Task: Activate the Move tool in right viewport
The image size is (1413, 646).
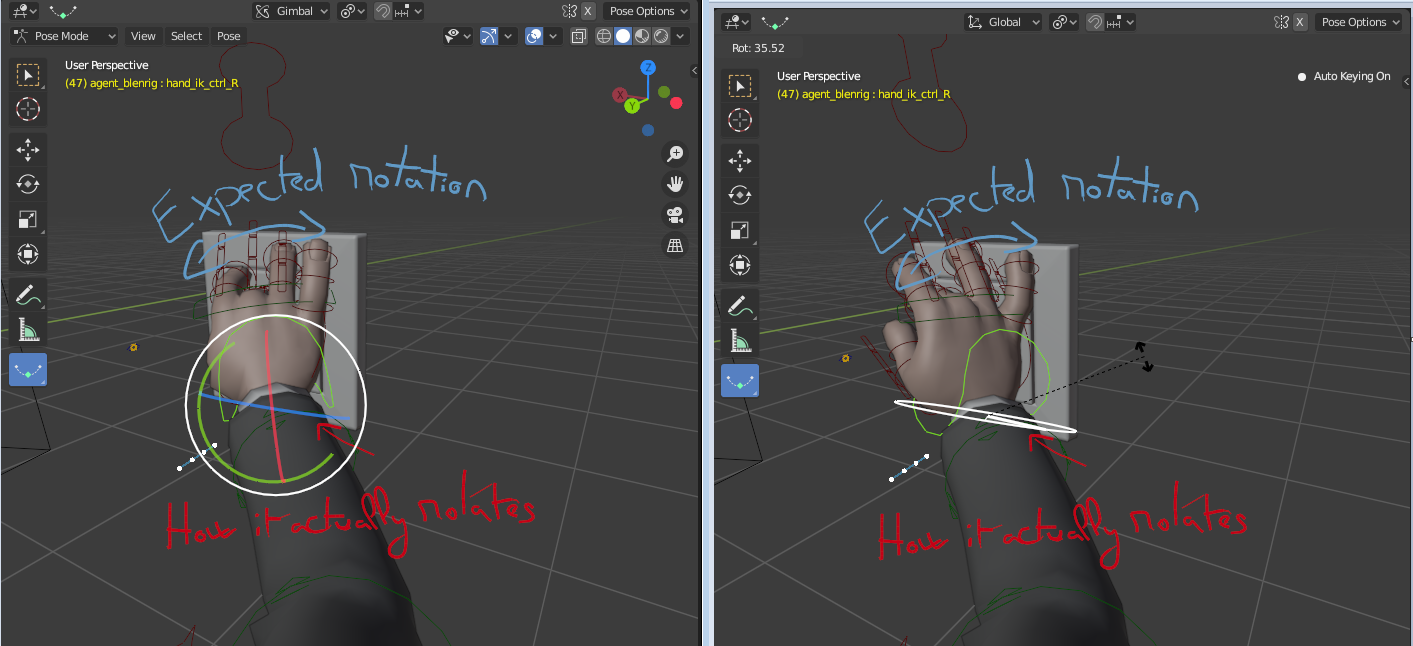Action: click(740, 162)
